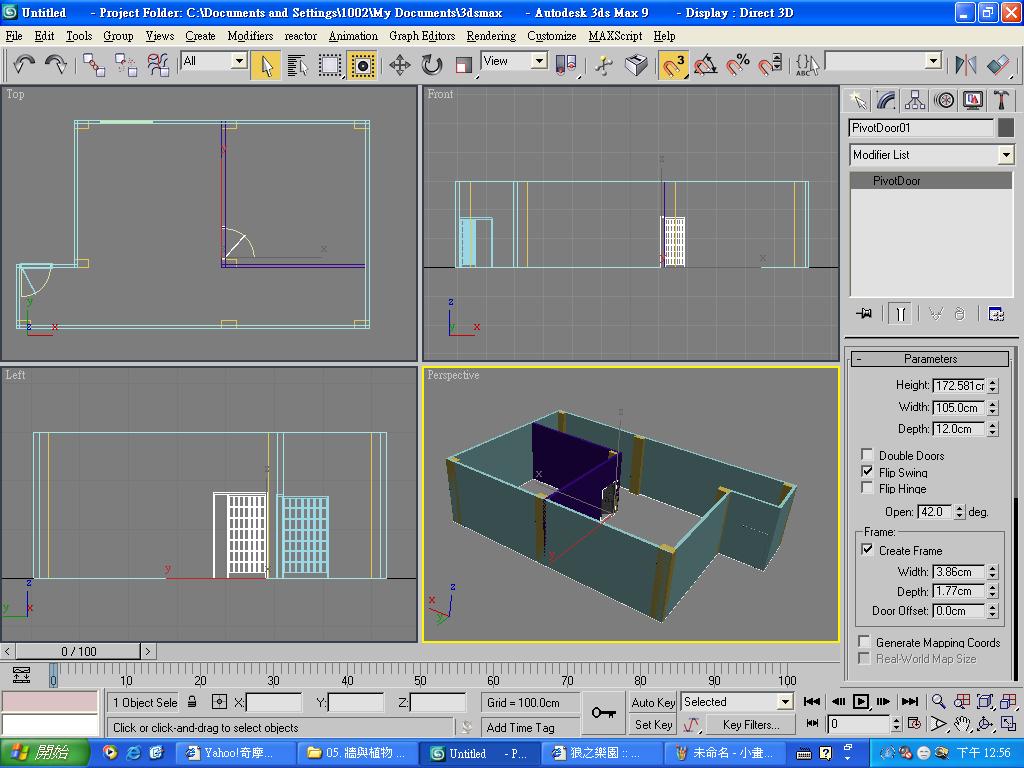Switch to the Utilities hammer panel
Image resolution: width=1024 pixels, height=768 pixels.
(x=1001, y=100)
